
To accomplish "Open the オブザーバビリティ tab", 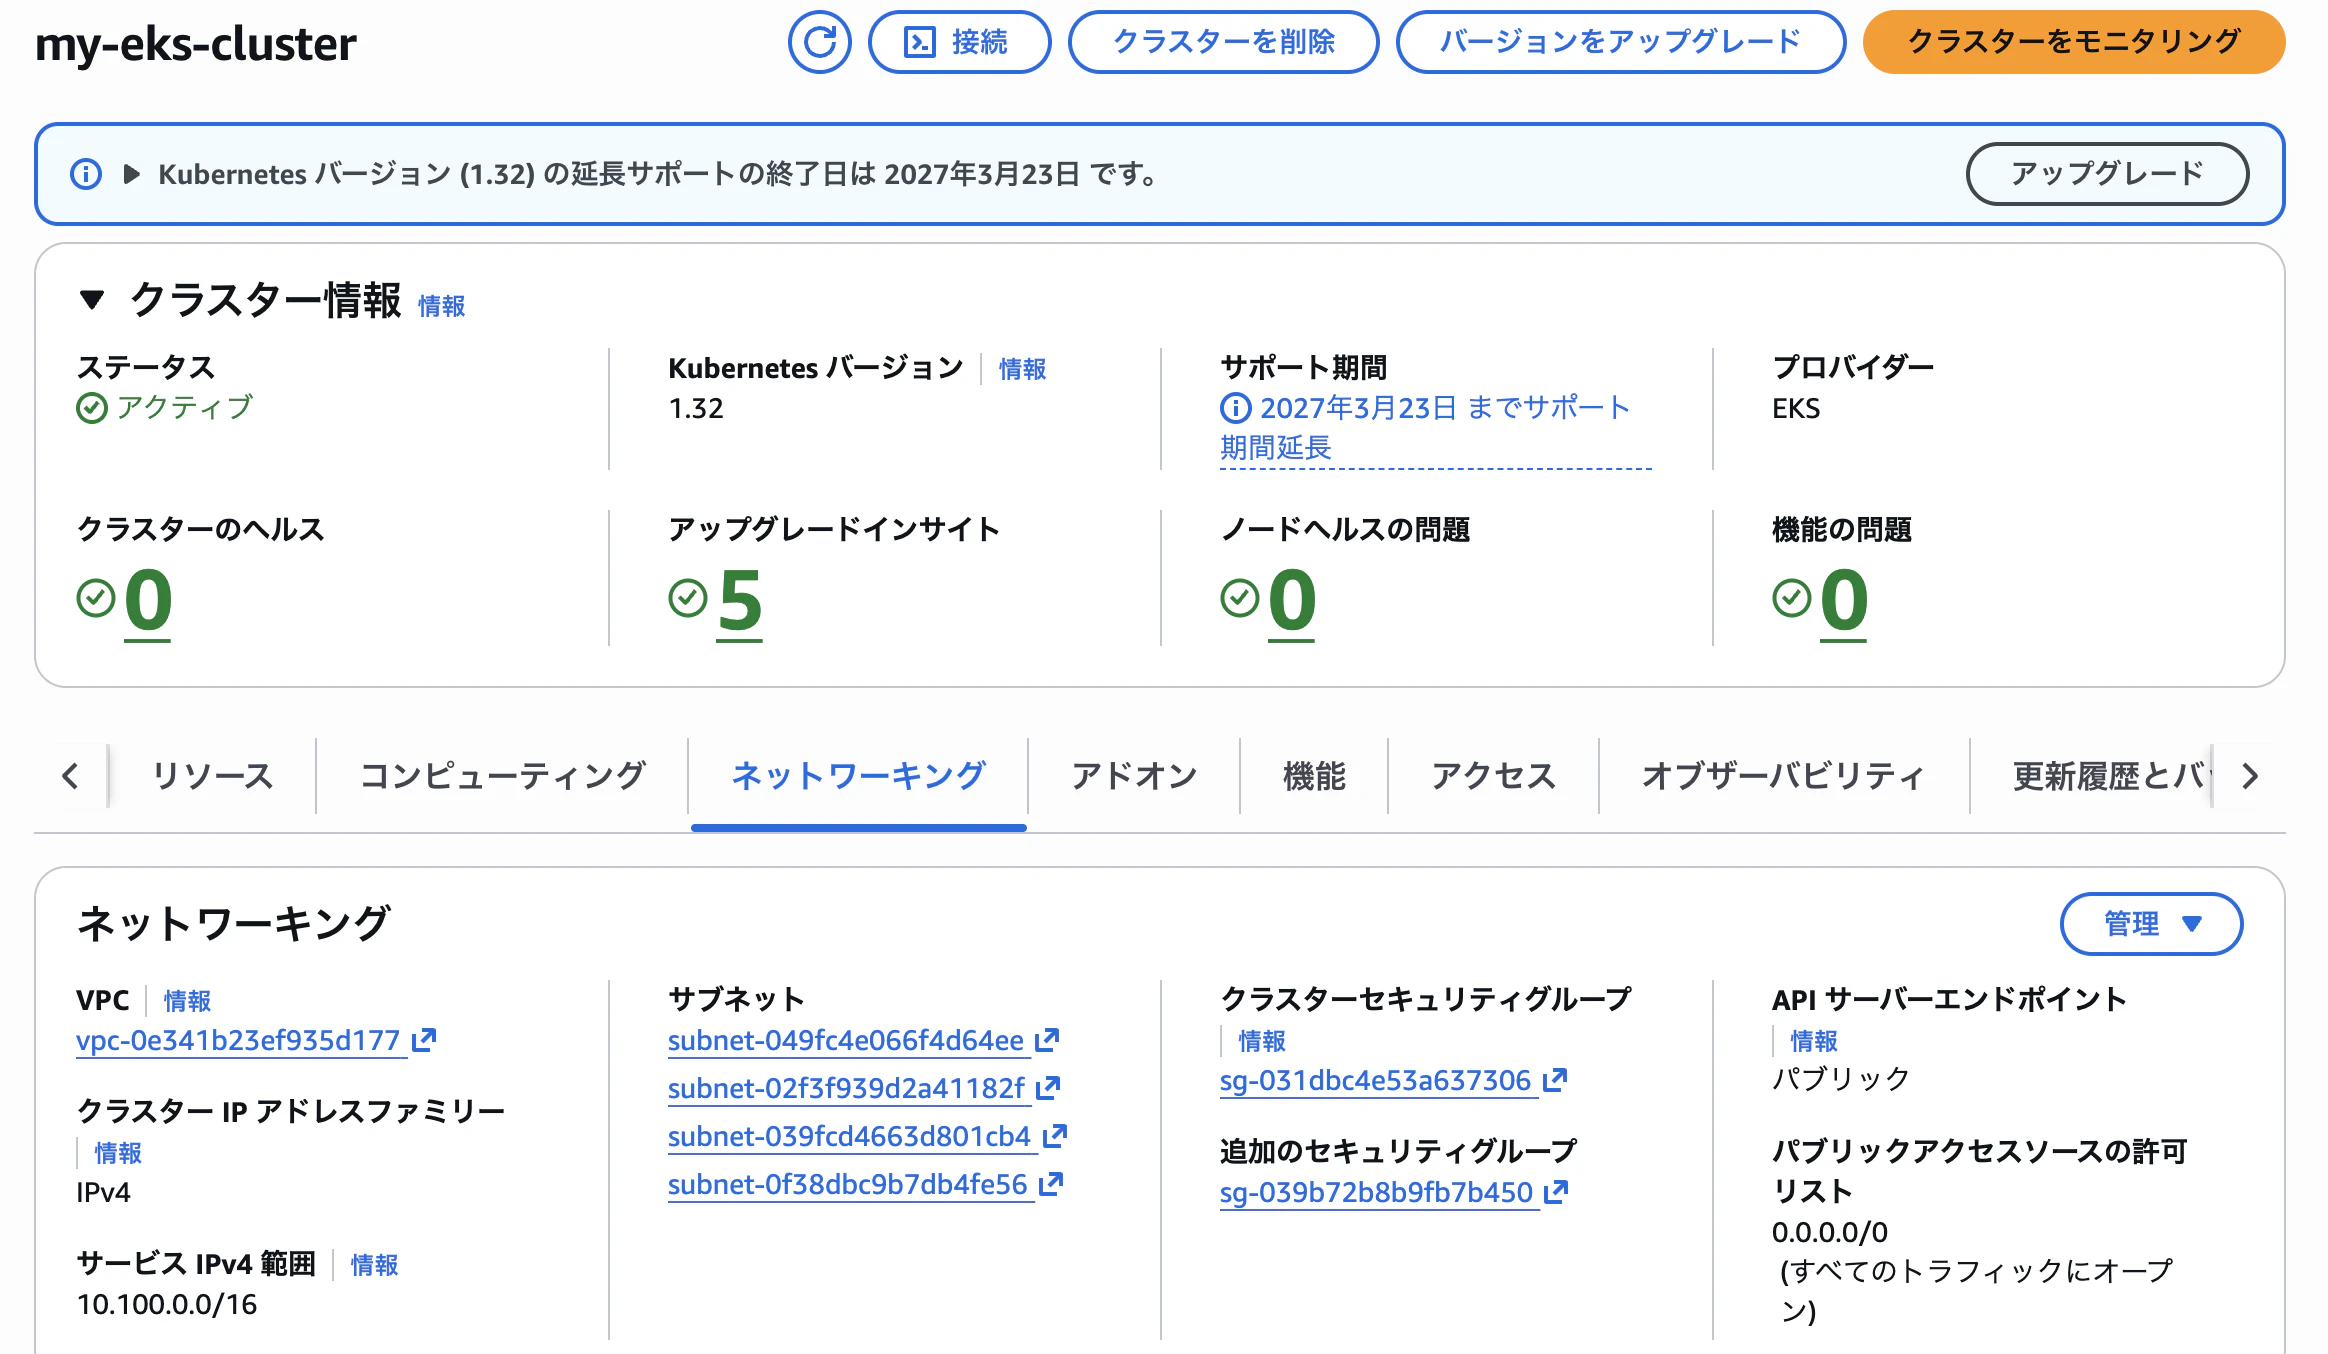I will (1784, 776).
